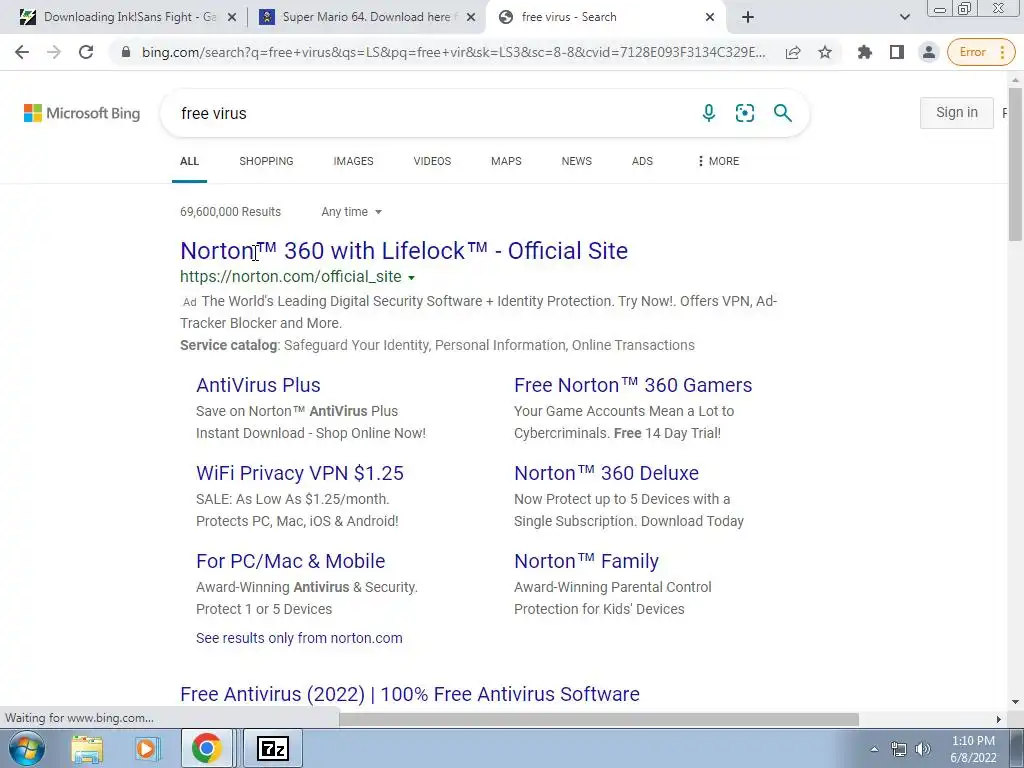Screen dimensions: 1024x768
Task: Click the horizontal scrollbar thumb
Action: click(599, 719)
